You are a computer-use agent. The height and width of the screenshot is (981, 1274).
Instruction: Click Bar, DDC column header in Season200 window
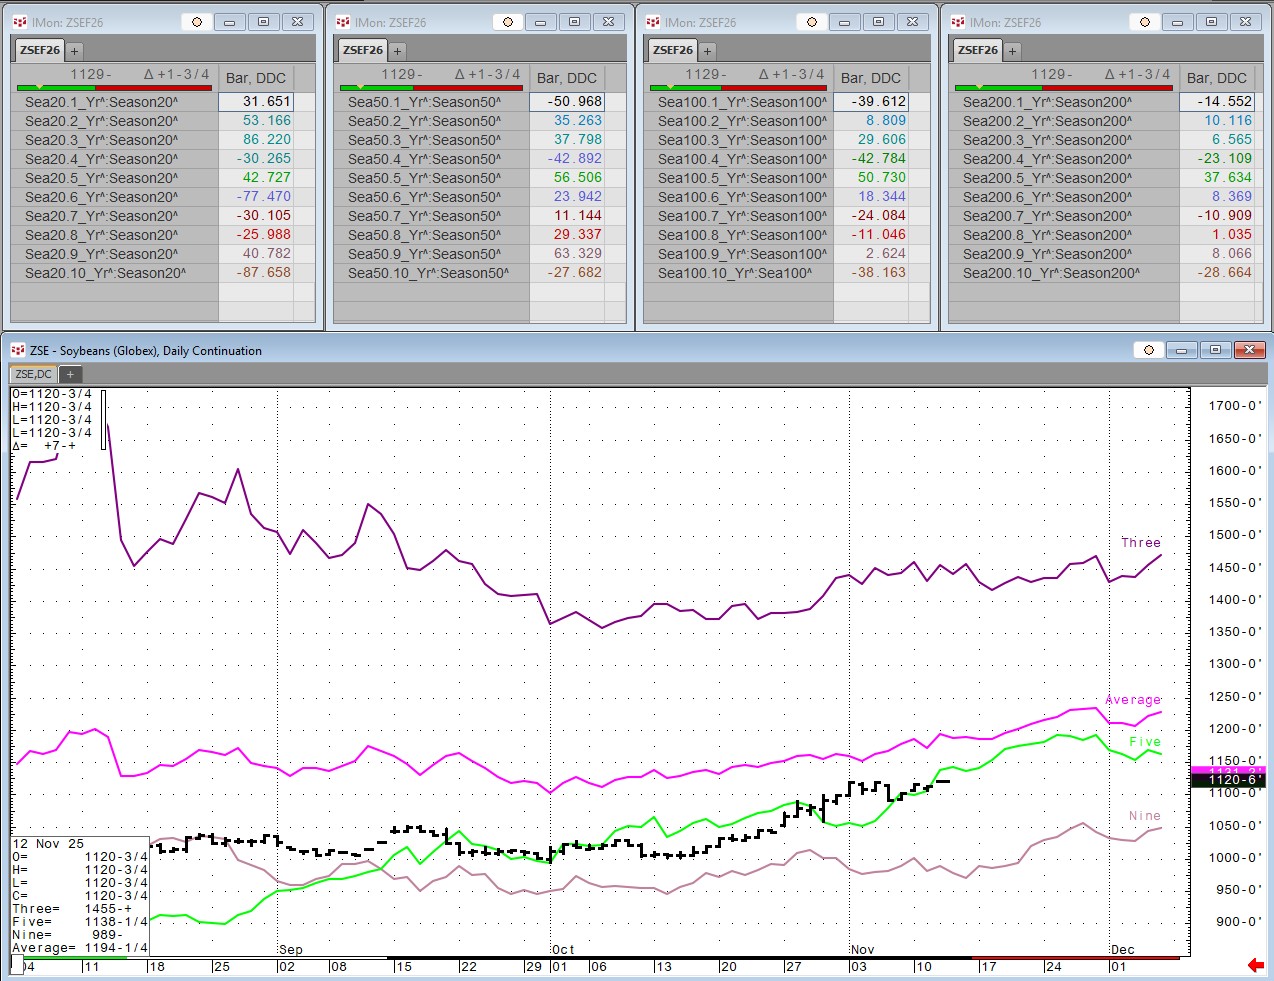[x=1216, y=78]
